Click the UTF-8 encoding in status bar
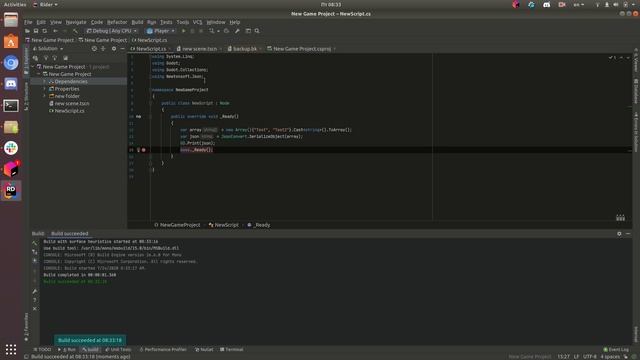 [590, 356]
